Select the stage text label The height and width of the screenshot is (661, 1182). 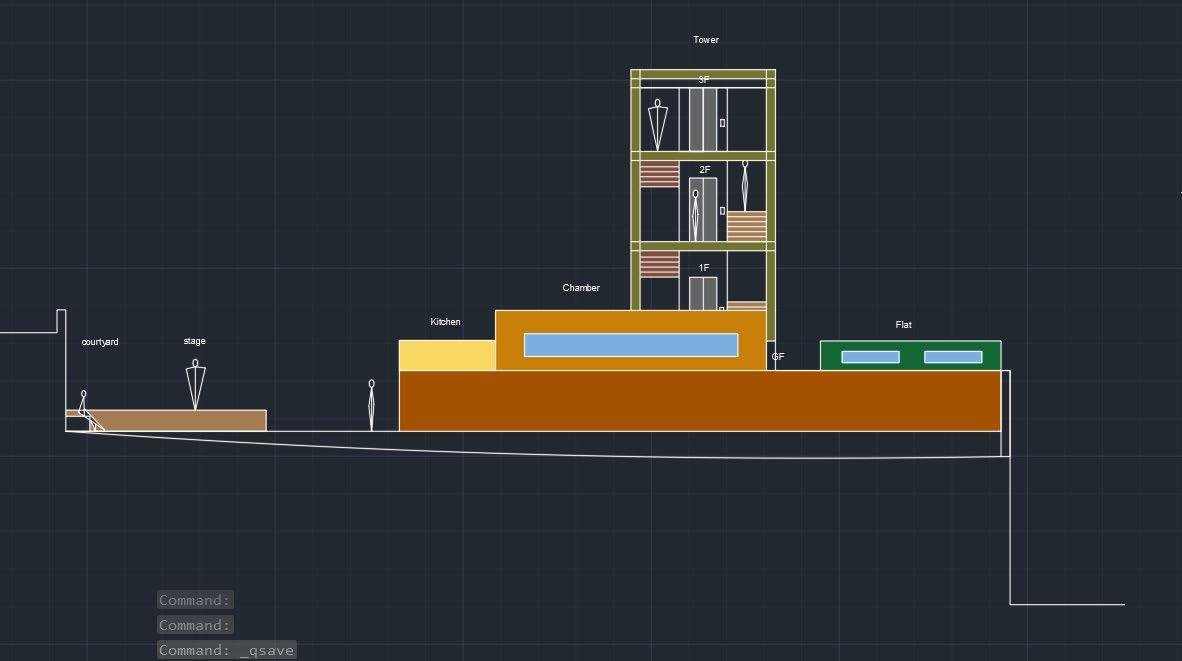click(194, 341)
